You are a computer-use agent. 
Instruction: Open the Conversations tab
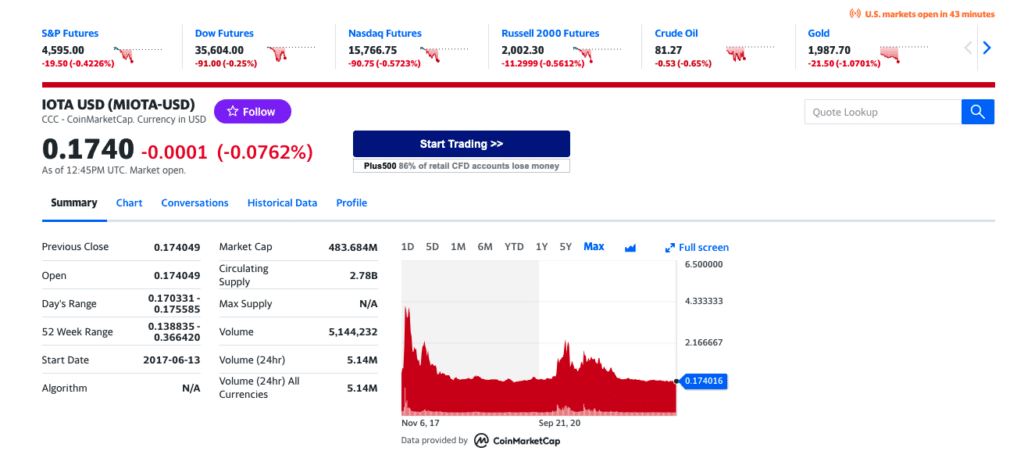tap(195, 203)
